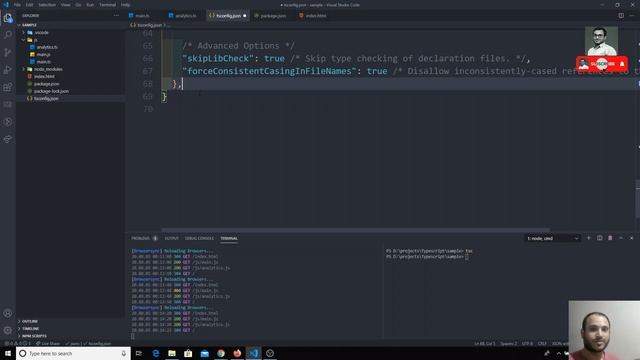
Task: Click line number 66 in the gutter
Action: point(147,58)
